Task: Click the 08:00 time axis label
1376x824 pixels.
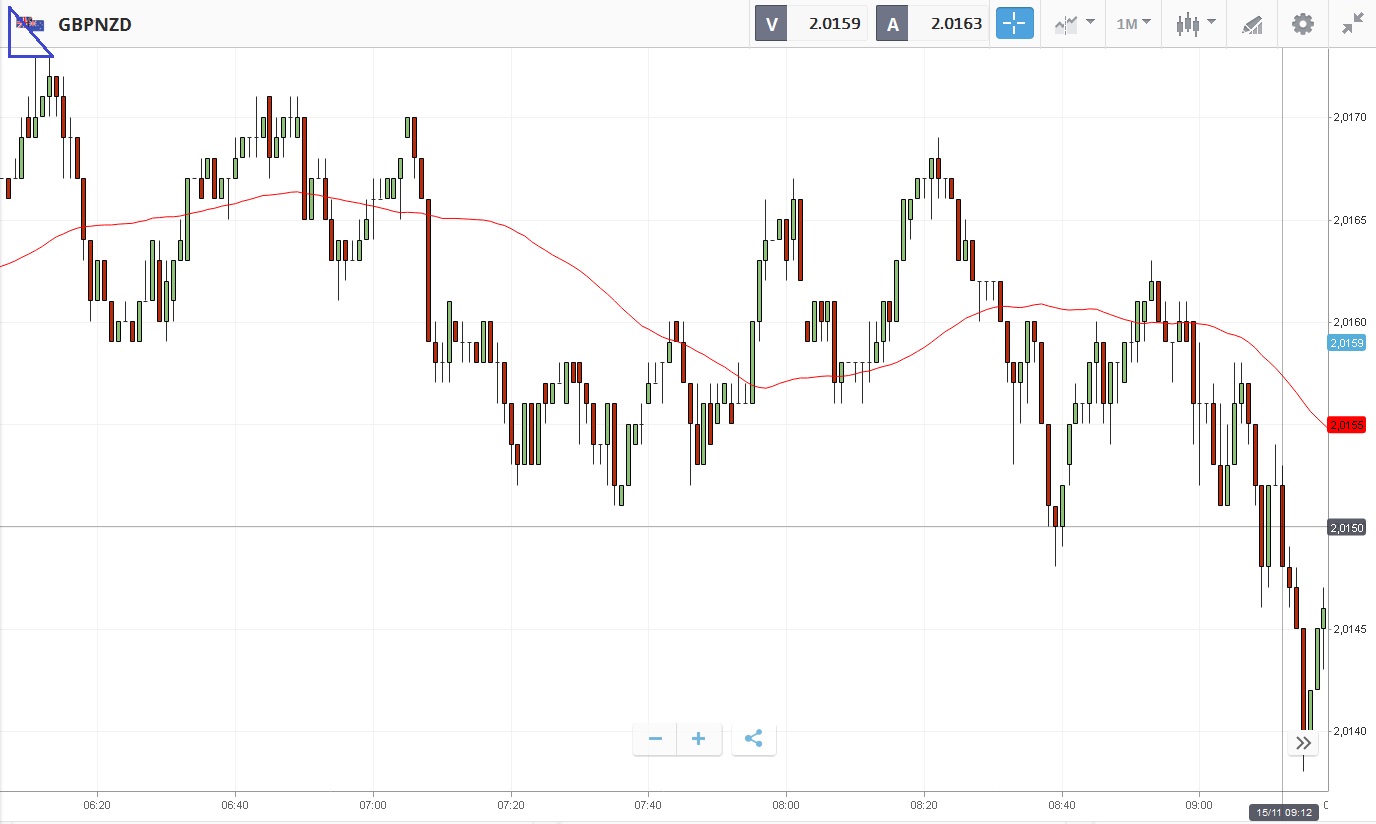Action: click(786, 804)
